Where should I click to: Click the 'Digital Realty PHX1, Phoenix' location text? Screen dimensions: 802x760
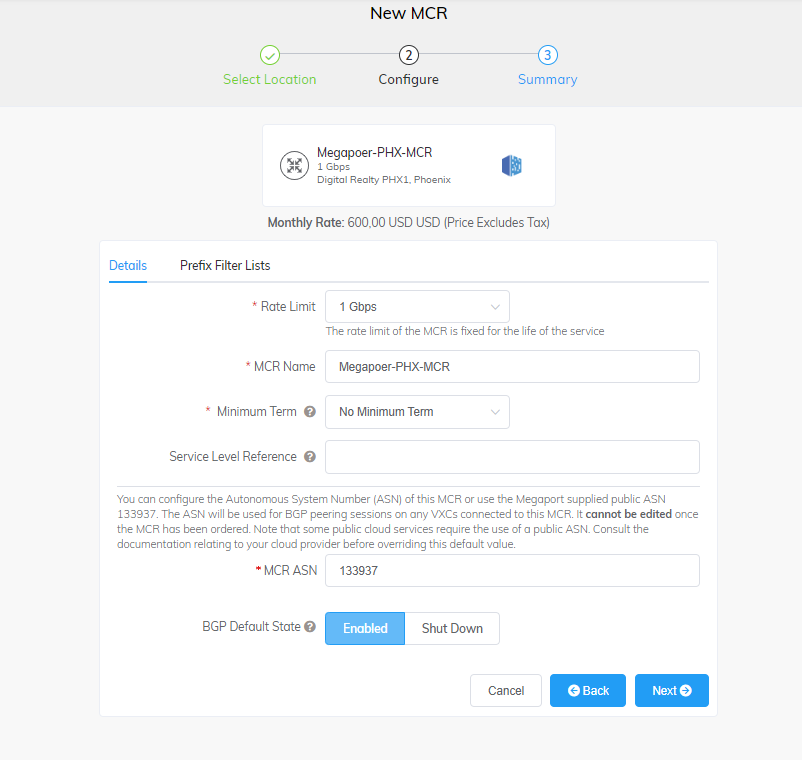384,180
